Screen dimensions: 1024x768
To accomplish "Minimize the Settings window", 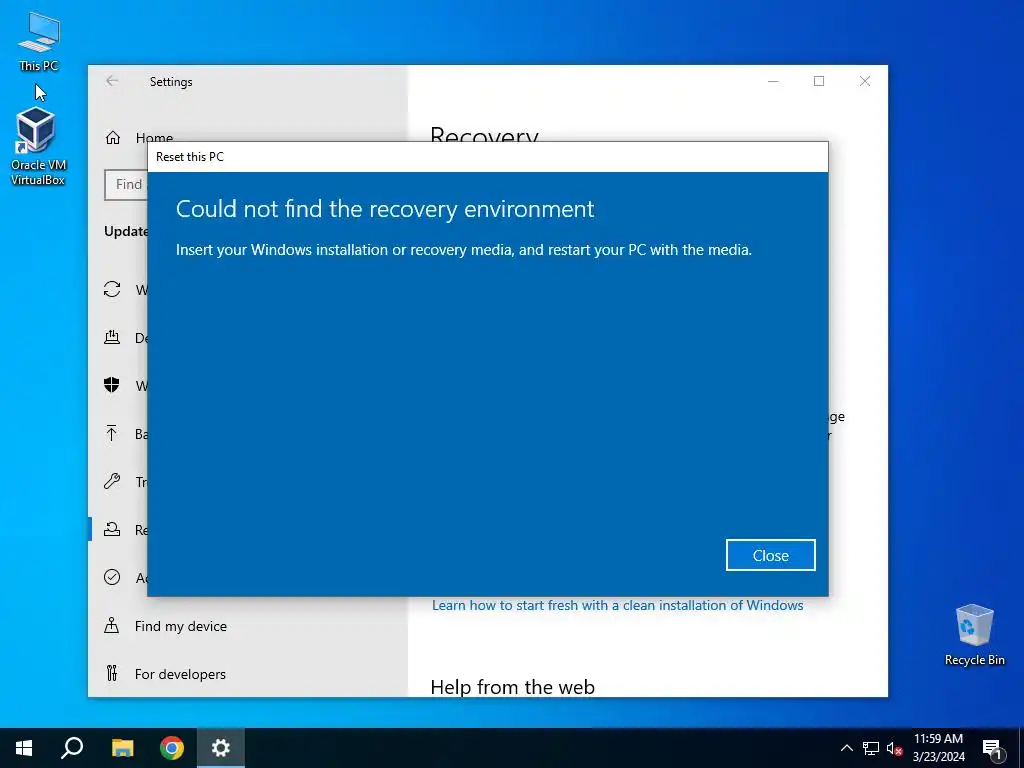I will (x=773, y=81).
